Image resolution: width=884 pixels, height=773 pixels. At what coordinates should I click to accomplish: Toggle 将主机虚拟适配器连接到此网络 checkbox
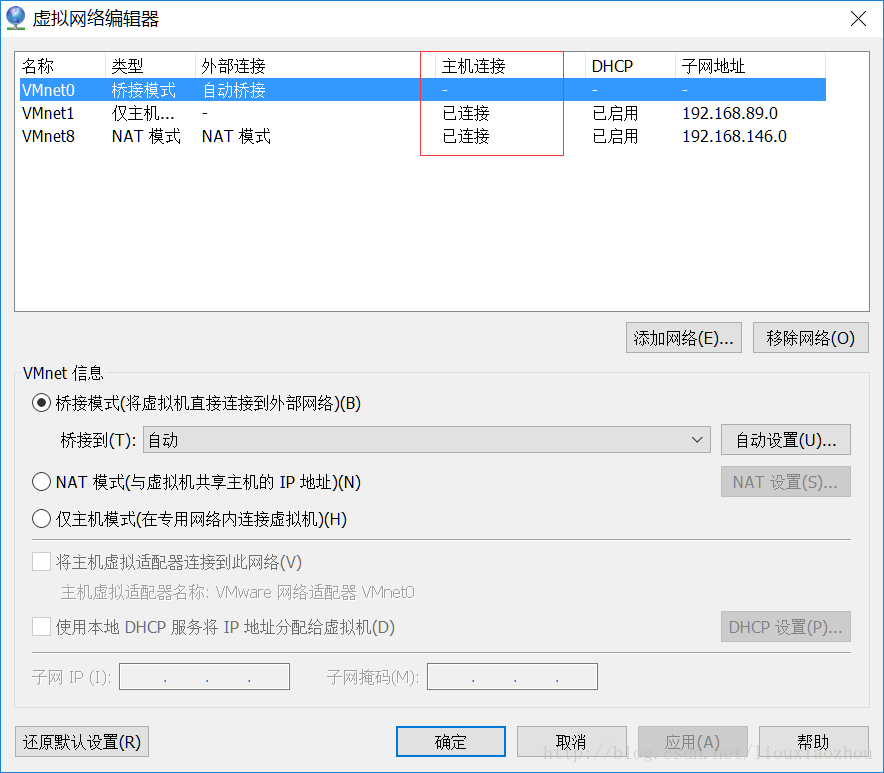[41, 562]
